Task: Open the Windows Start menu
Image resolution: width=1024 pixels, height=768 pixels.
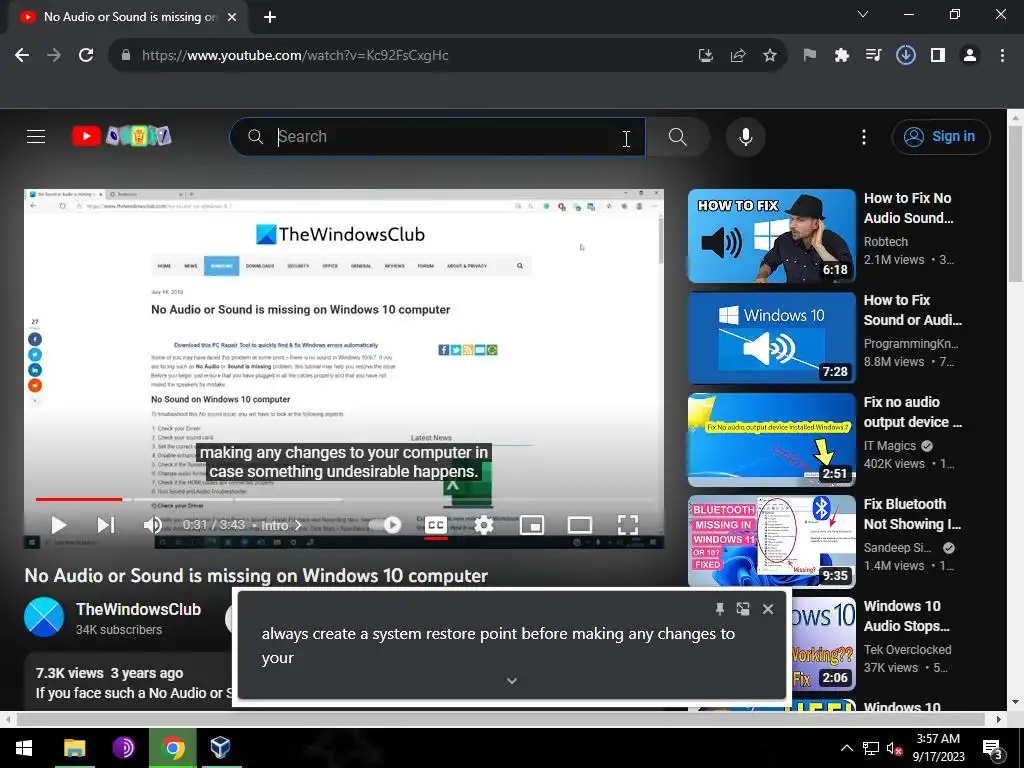Action: pos(24,748)
